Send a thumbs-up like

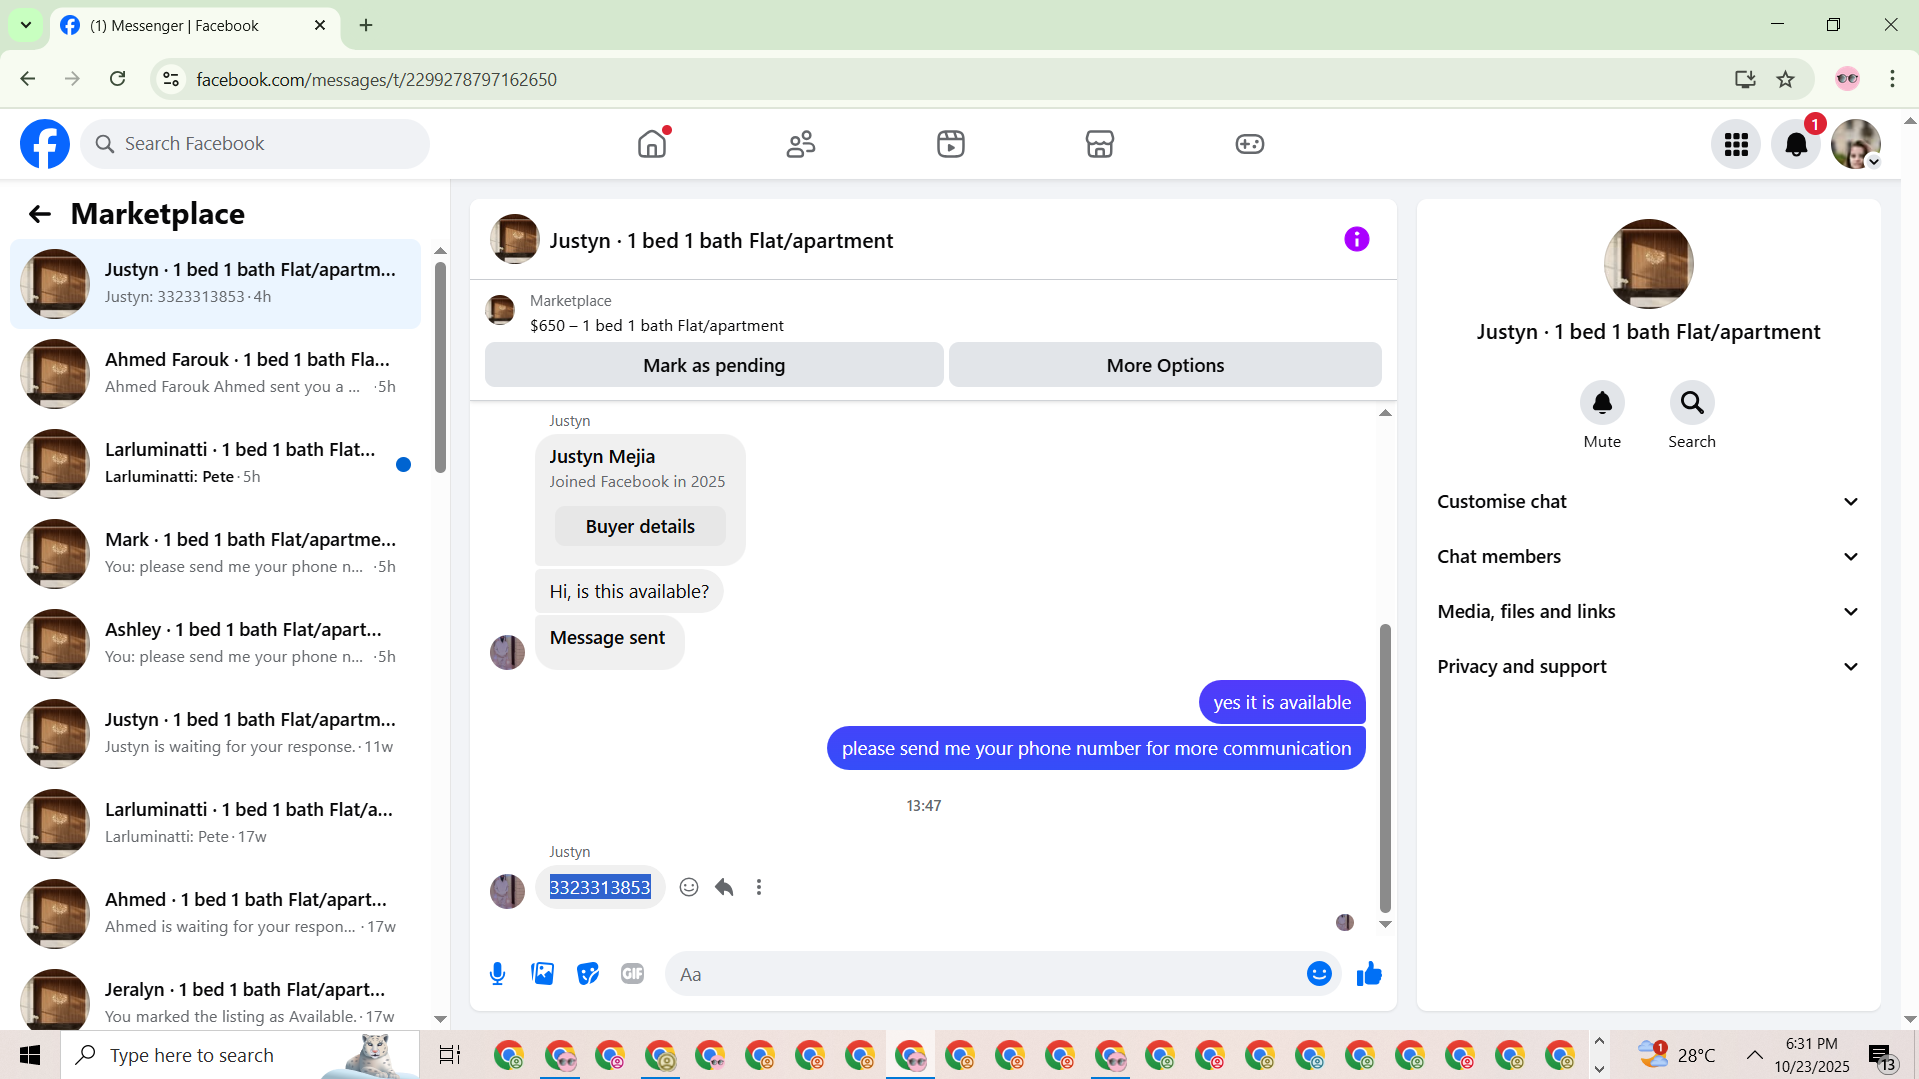pos(1369,974)
